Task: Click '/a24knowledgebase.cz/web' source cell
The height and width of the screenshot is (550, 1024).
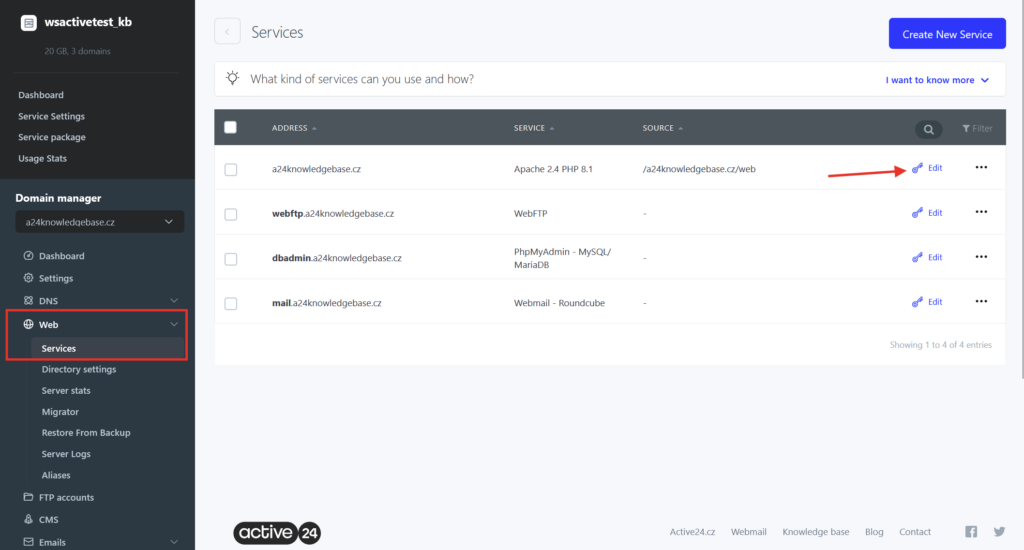Action: click(x=699, y=169)
